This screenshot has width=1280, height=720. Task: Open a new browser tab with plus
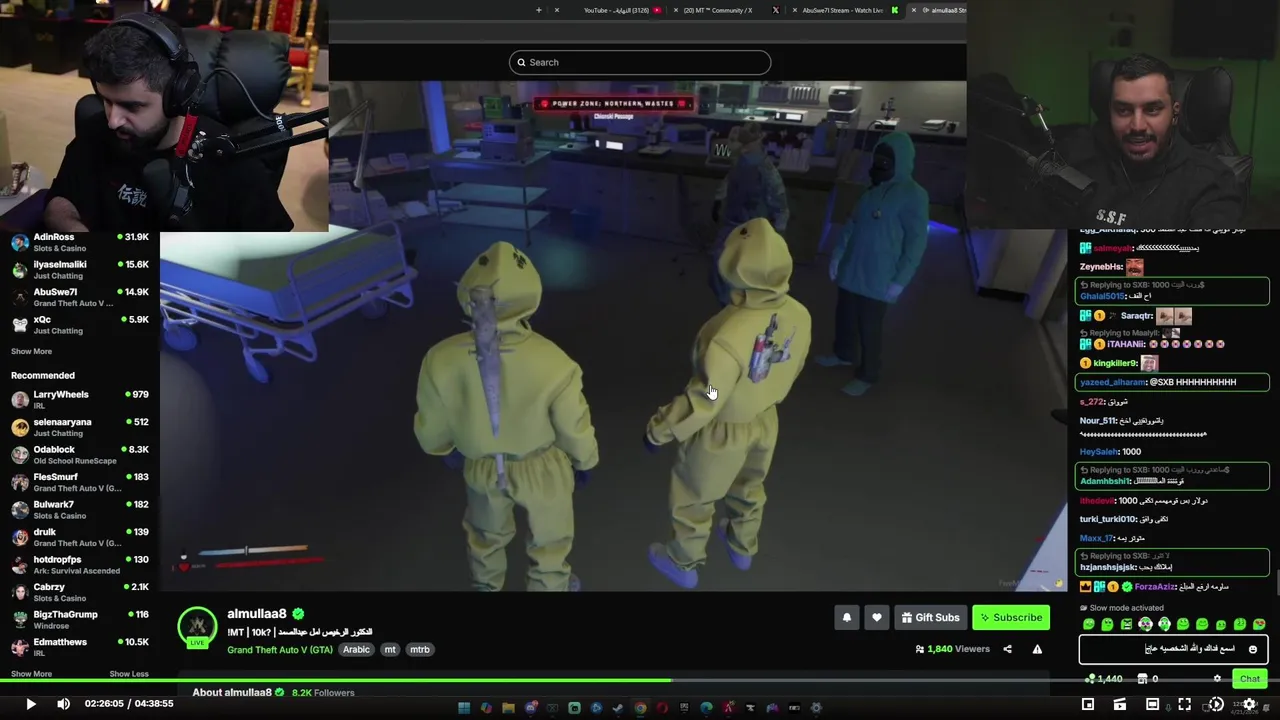[x=539, y=10]
